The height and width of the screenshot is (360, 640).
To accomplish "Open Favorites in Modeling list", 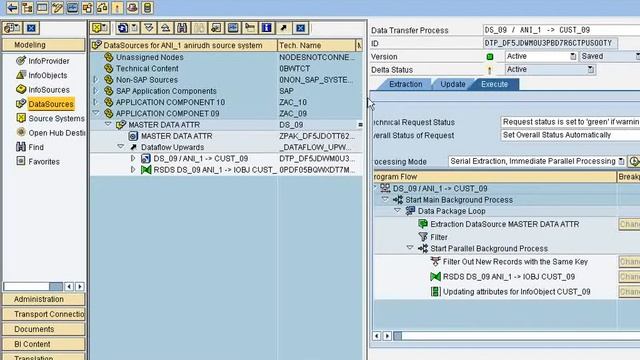I will coord(44,162).
